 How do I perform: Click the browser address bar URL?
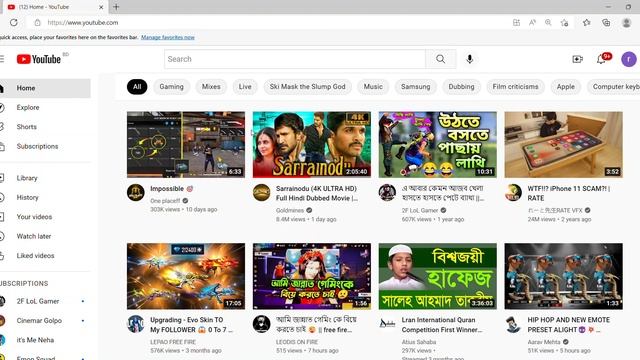83,22
